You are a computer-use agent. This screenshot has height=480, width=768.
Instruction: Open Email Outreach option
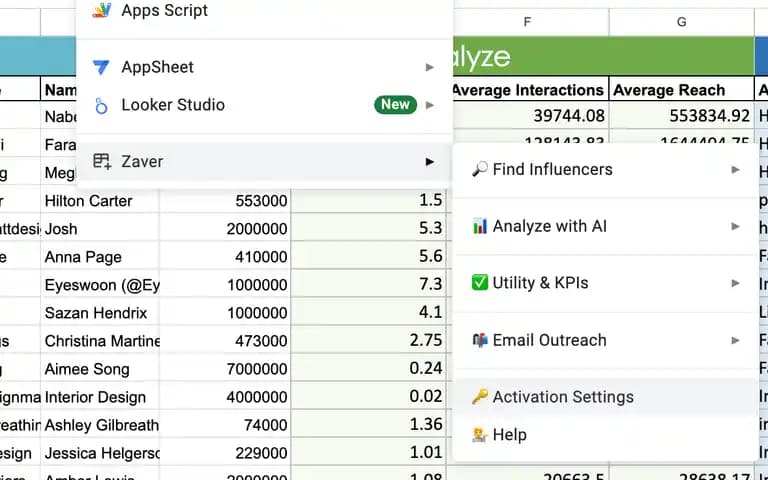tap(605, 340)
